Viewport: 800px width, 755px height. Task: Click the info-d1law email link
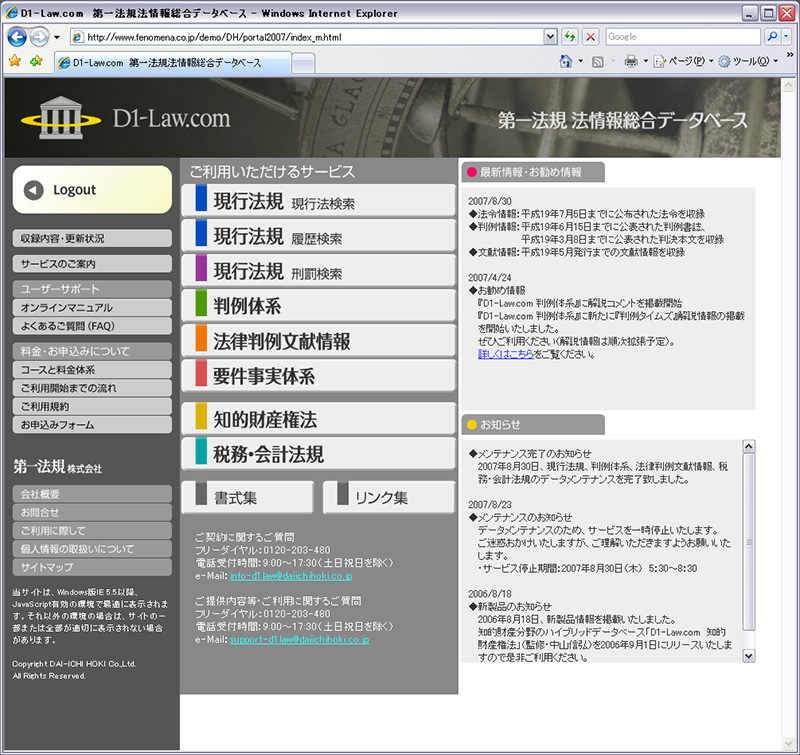291,576
